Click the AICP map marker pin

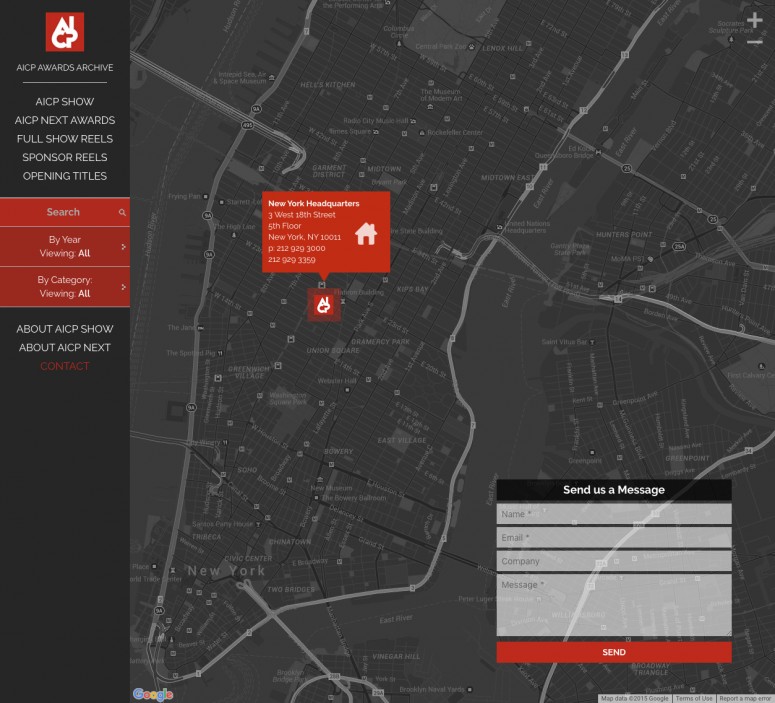pos(324,305)
